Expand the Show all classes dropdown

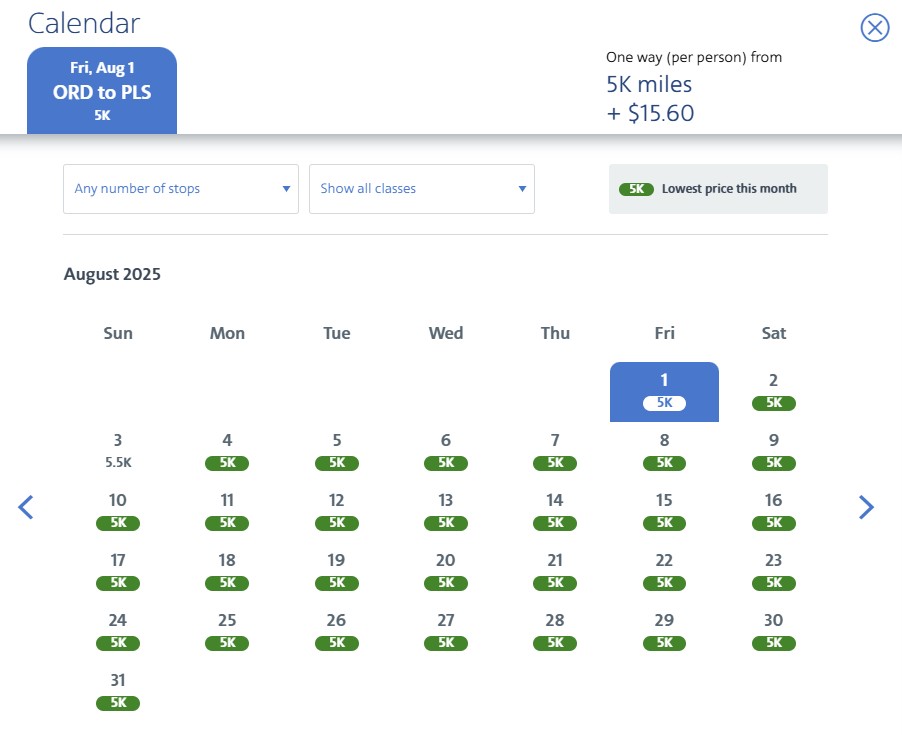[422, 189]
